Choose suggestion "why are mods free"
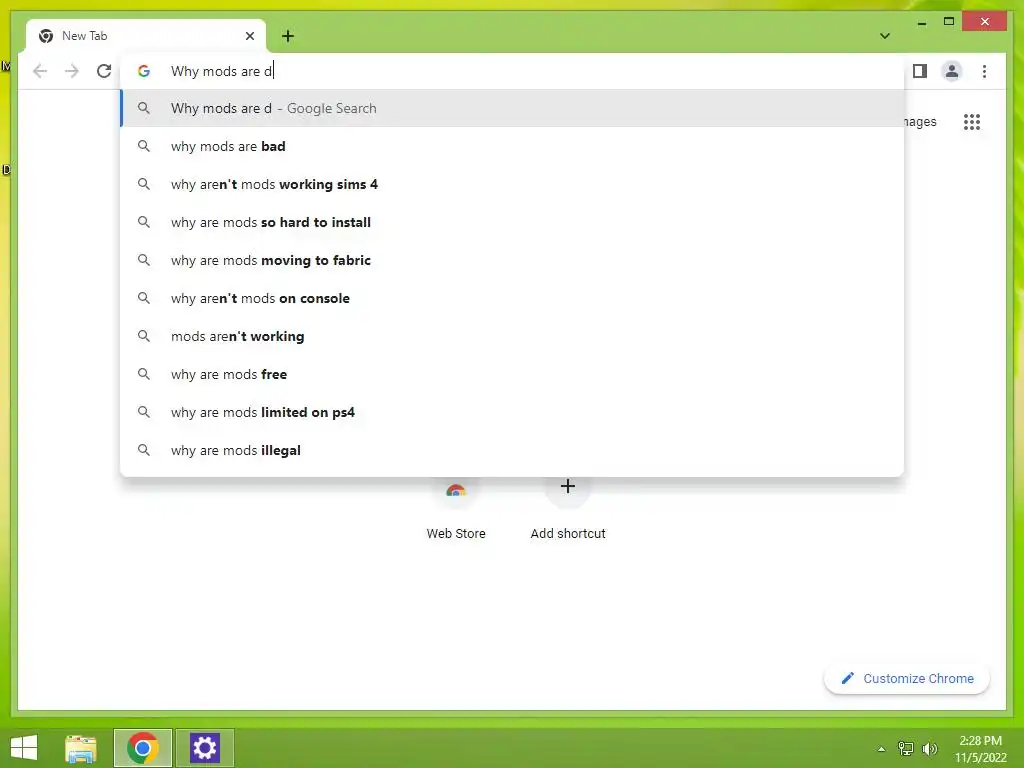This screenshot has width=1024, height=768. pos(512,374)
